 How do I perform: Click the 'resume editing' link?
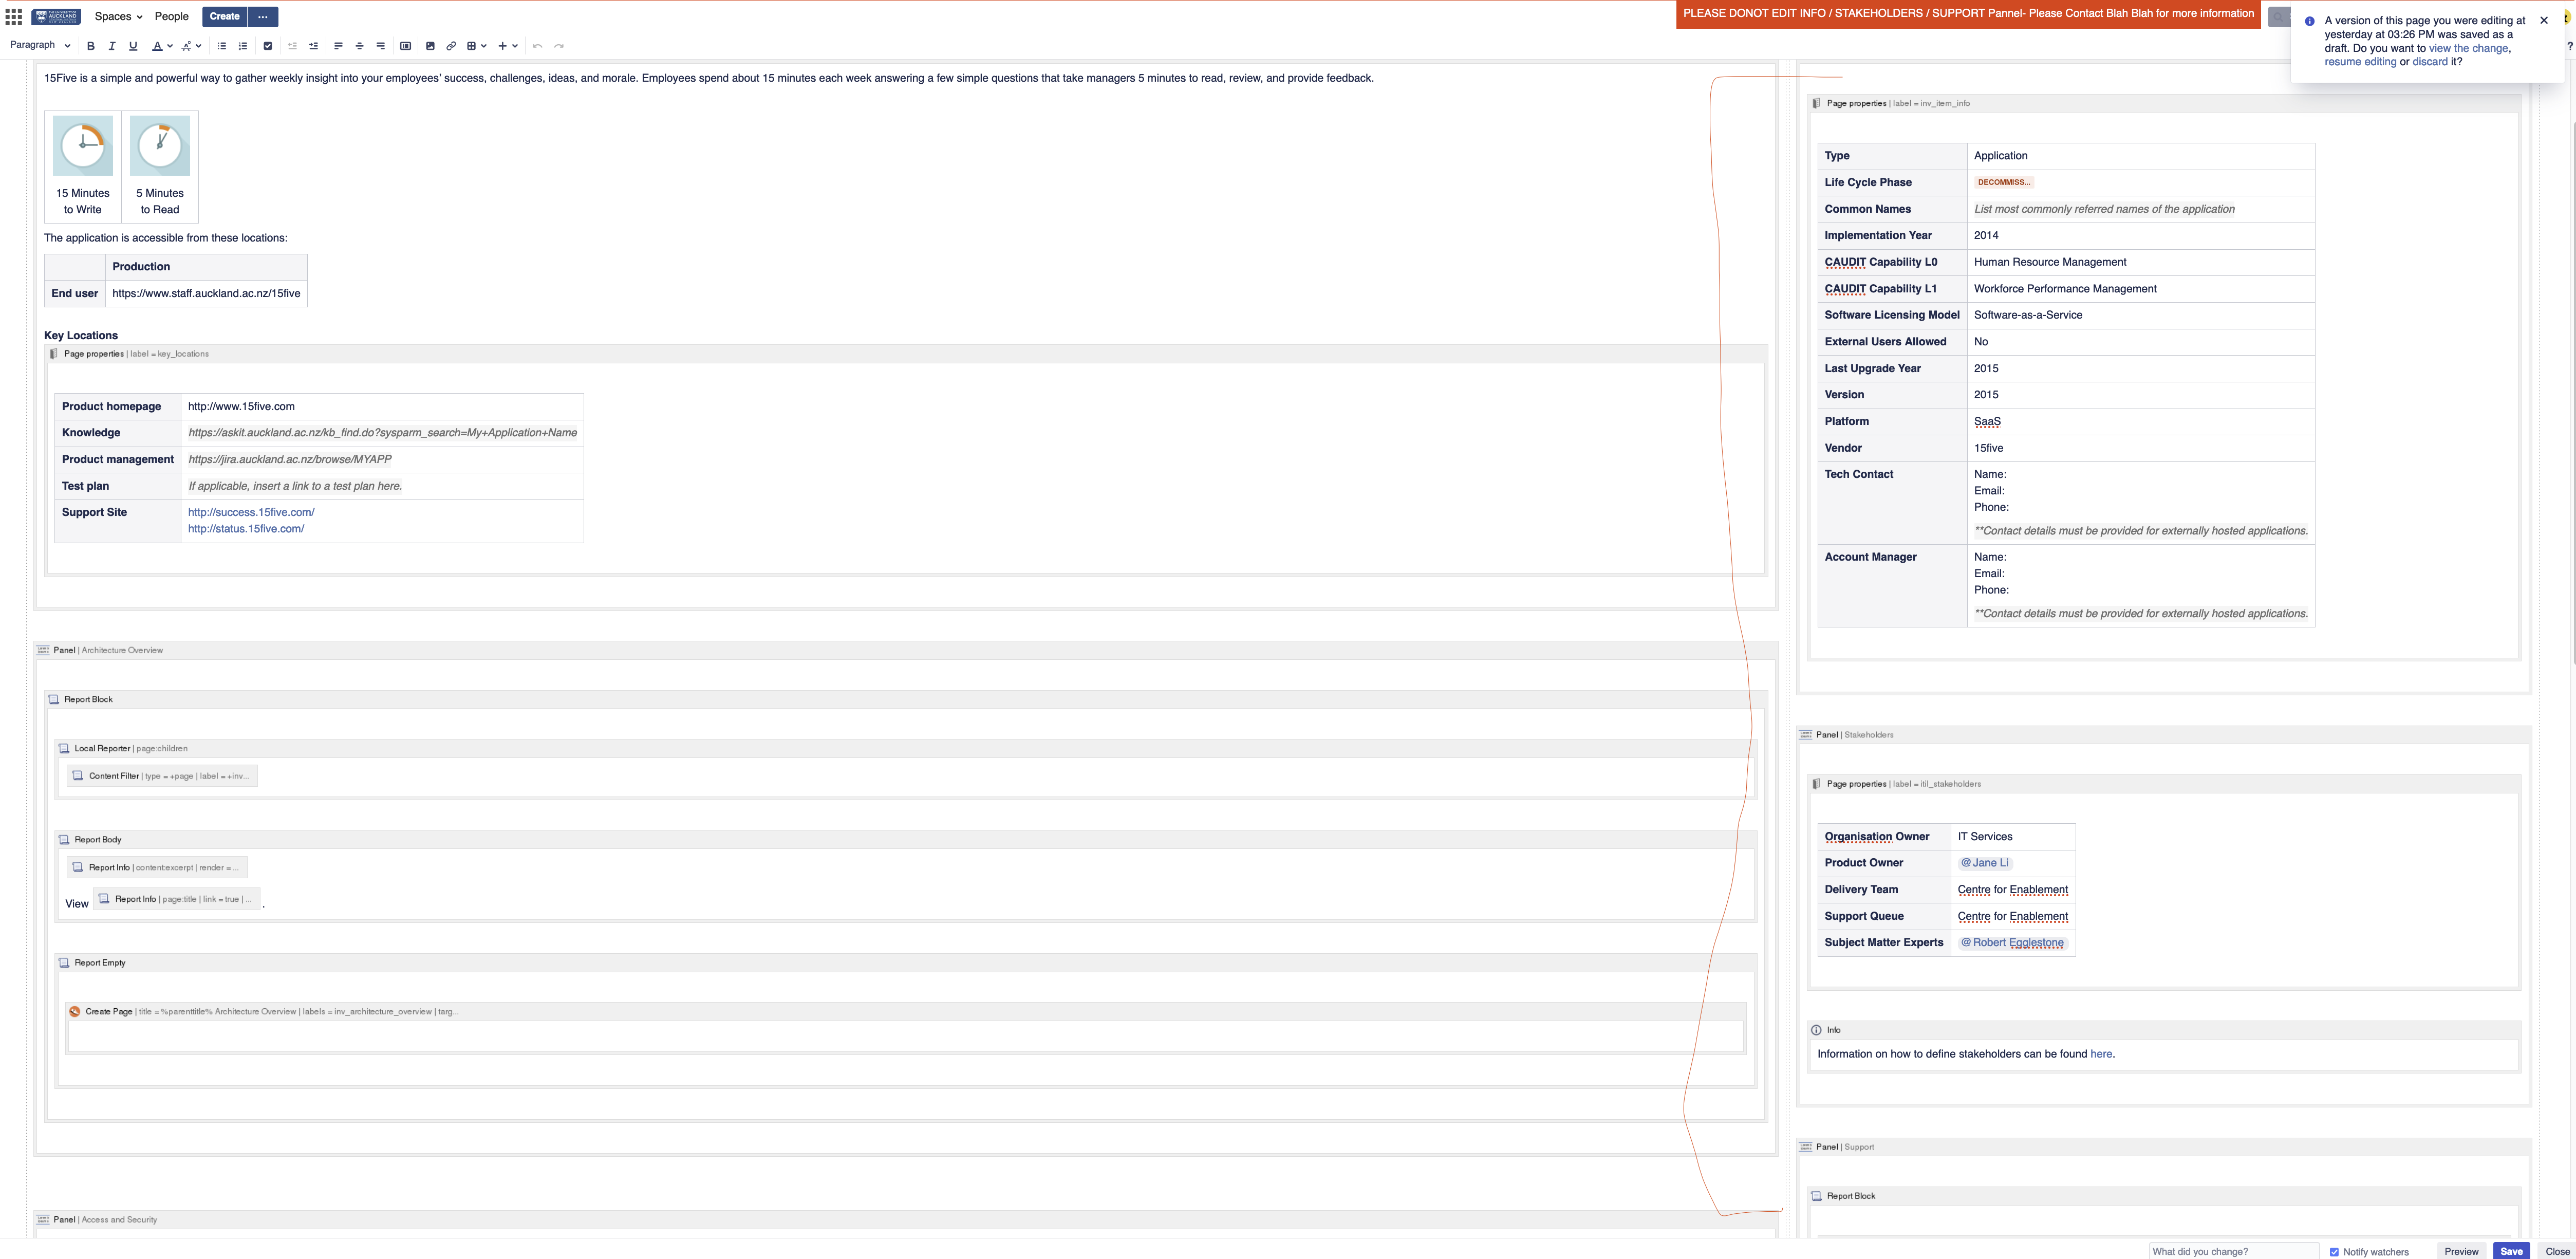click(2360, 62)
